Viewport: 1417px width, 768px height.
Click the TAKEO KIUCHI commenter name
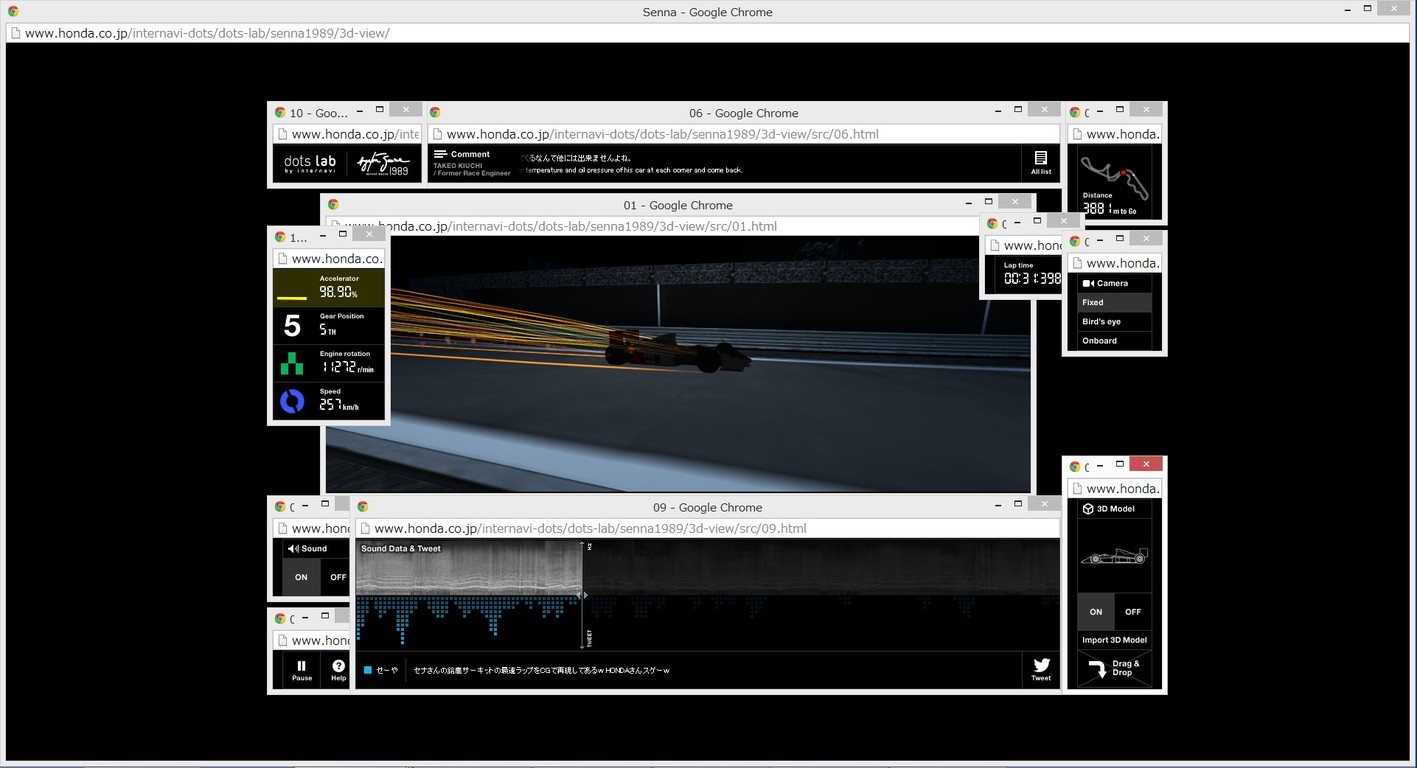click(459, 166)
